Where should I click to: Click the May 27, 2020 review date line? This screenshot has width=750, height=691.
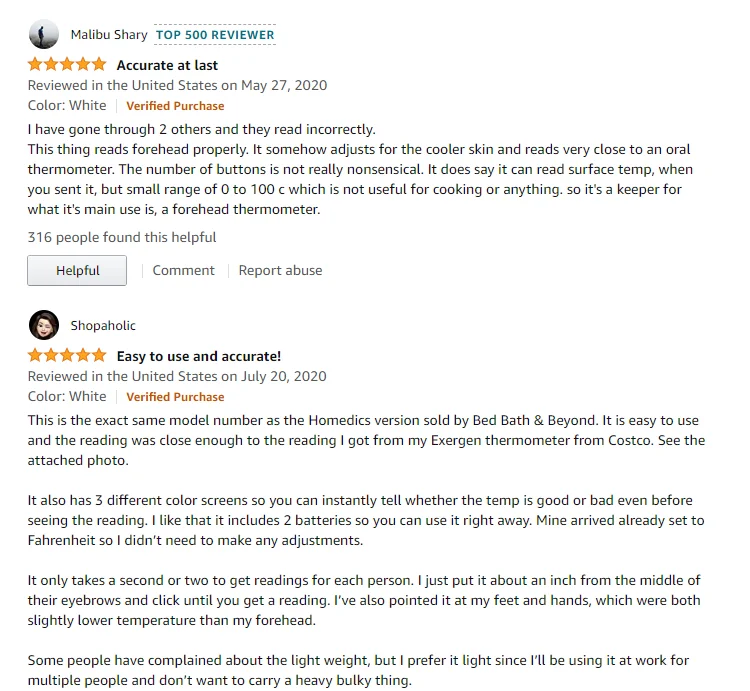tap(177, 86)
